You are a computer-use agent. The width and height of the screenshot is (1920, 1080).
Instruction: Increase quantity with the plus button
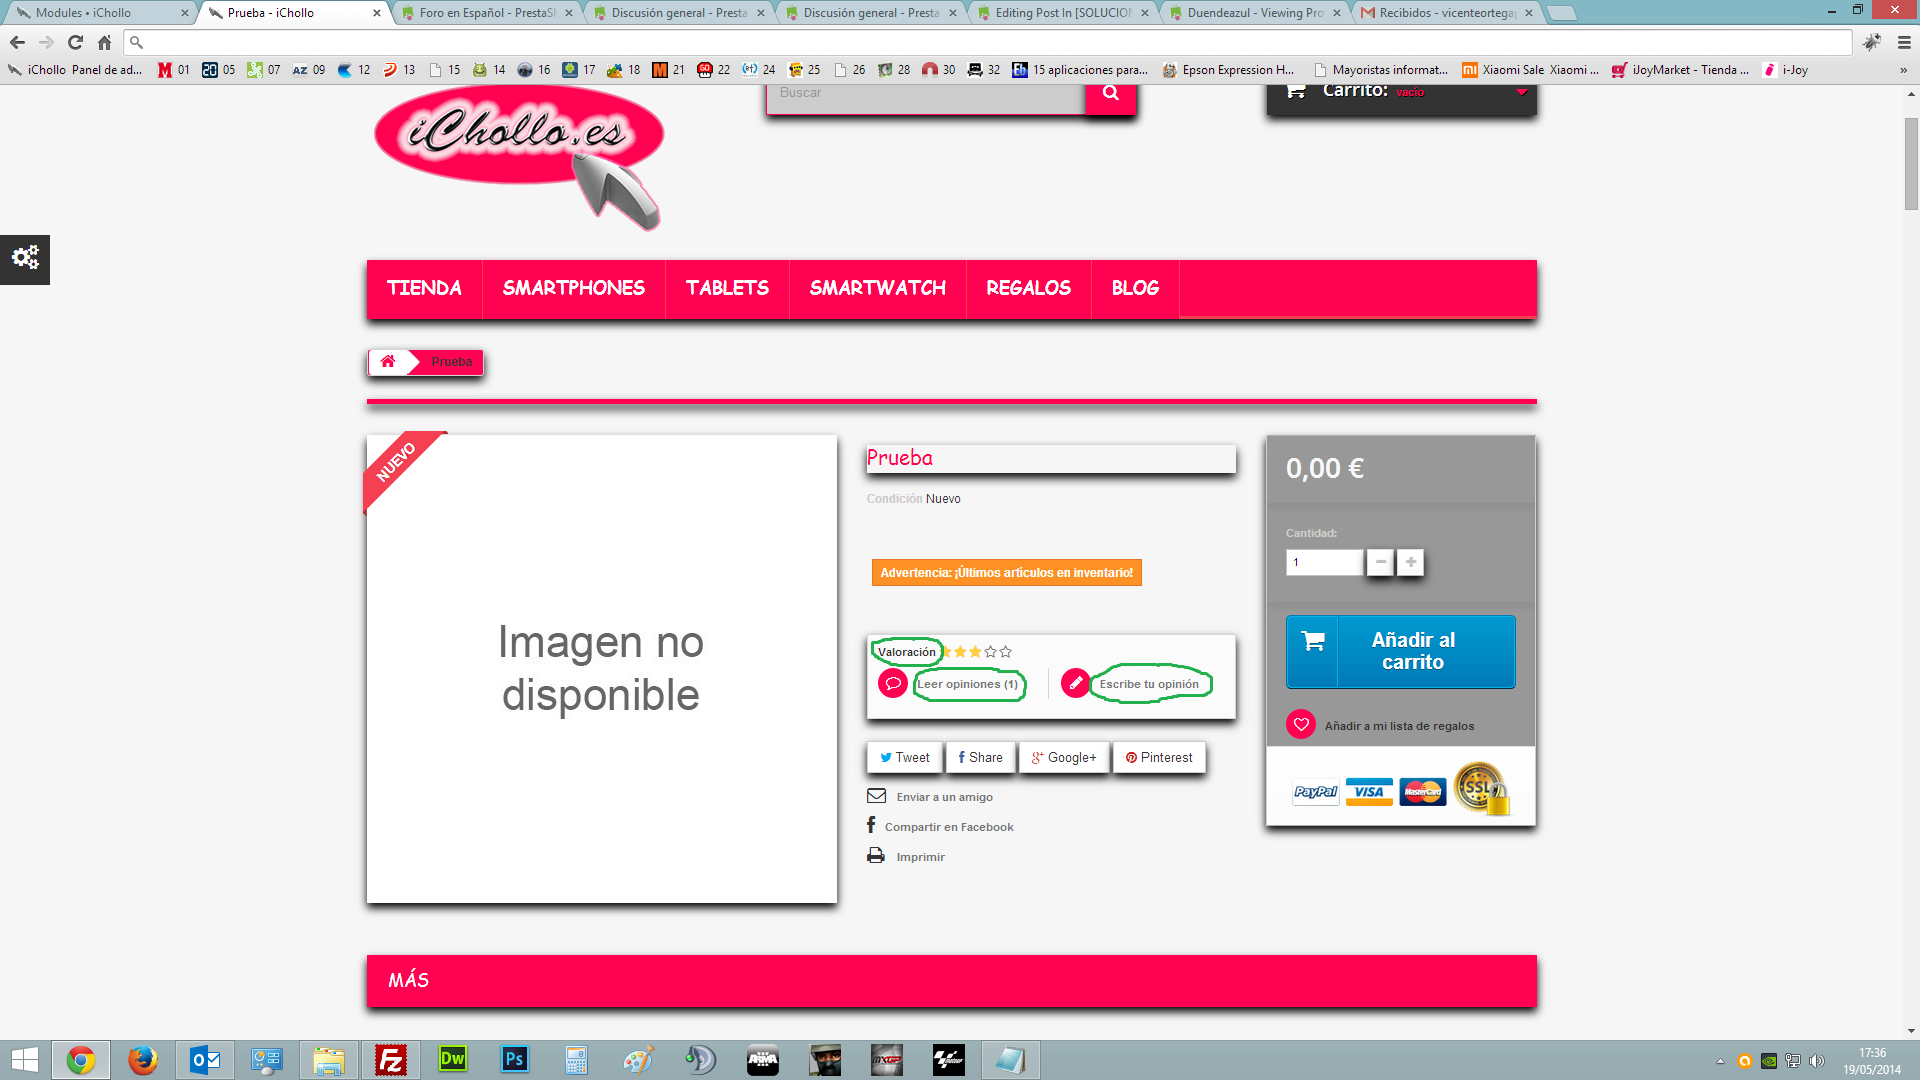(x=1410, y=562)
